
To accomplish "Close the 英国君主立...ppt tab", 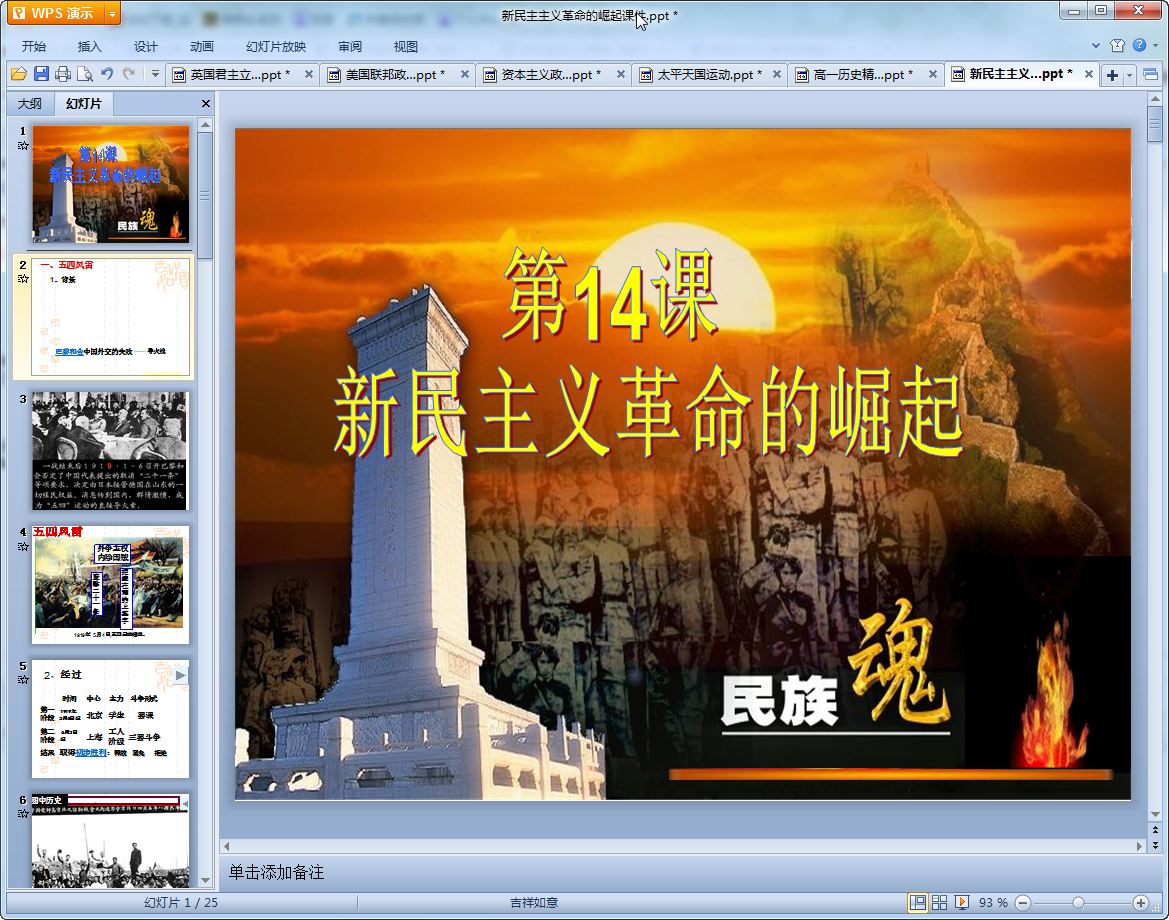I will coord(309,75).
